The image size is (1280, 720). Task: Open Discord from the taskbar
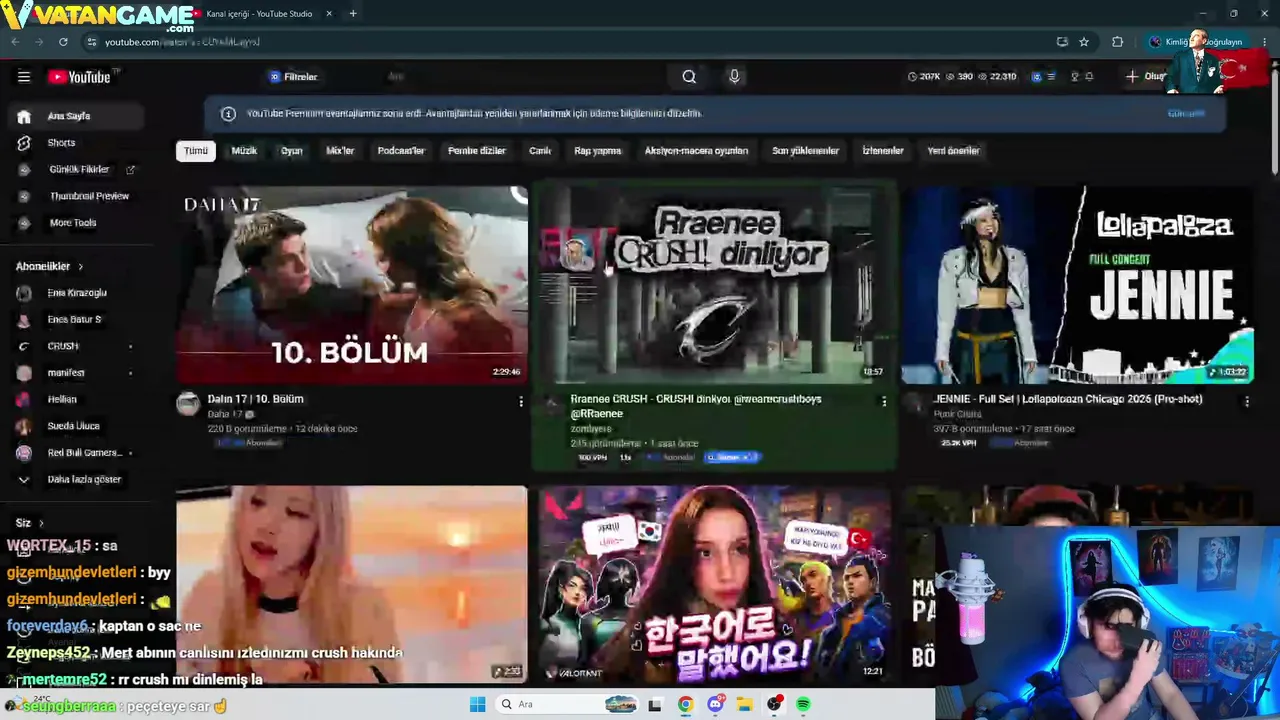[x=715, y=705]
